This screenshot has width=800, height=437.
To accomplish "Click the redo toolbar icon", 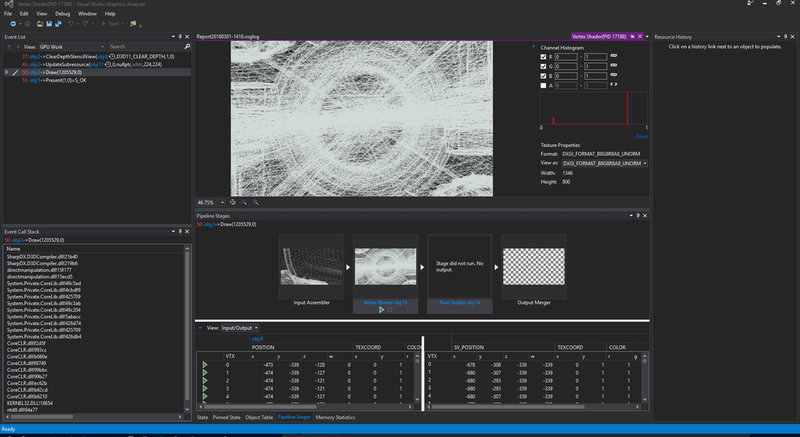I will point(85,23).
